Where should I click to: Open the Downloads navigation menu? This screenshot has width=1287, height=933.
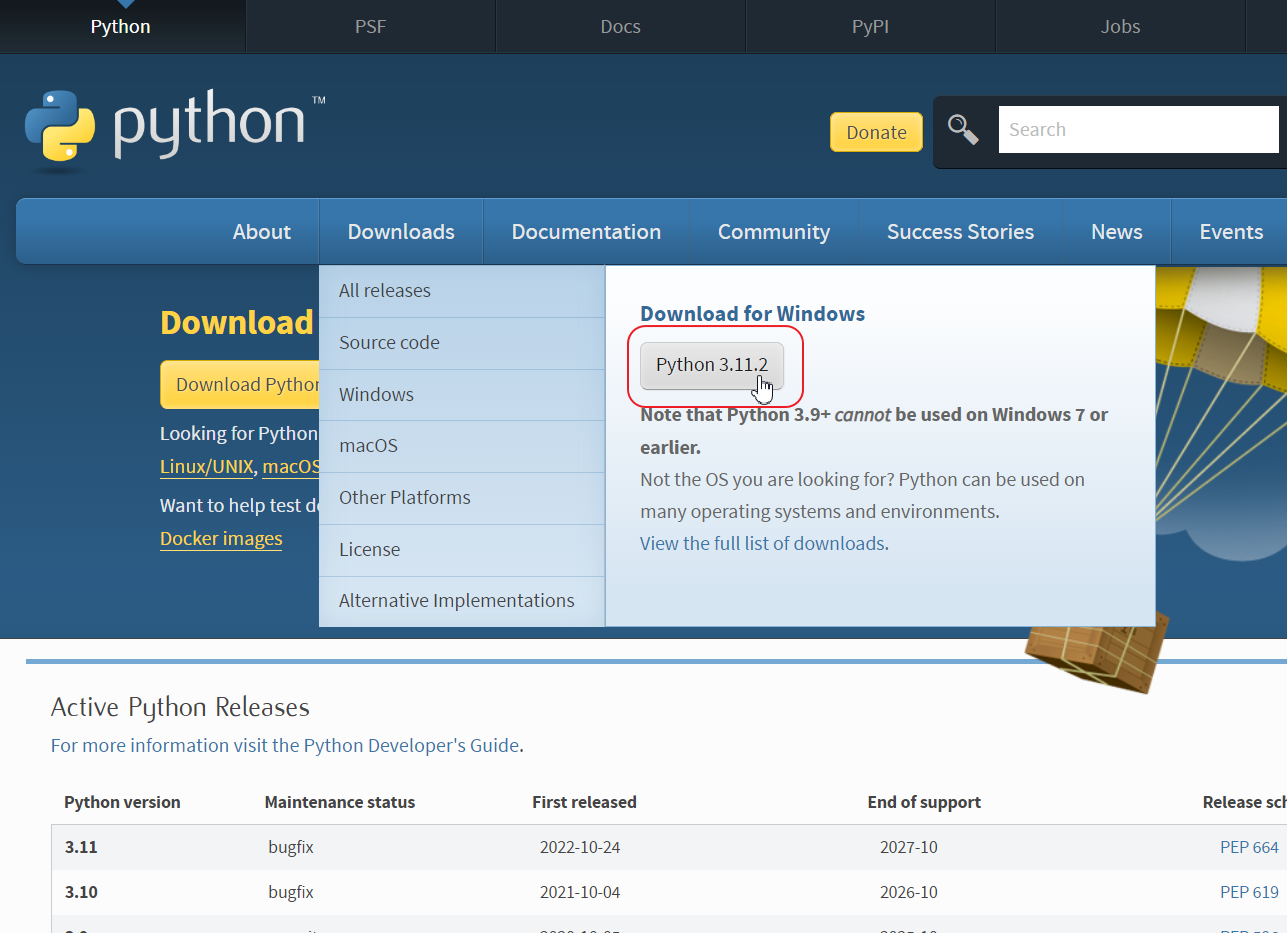tap(401, 231)
